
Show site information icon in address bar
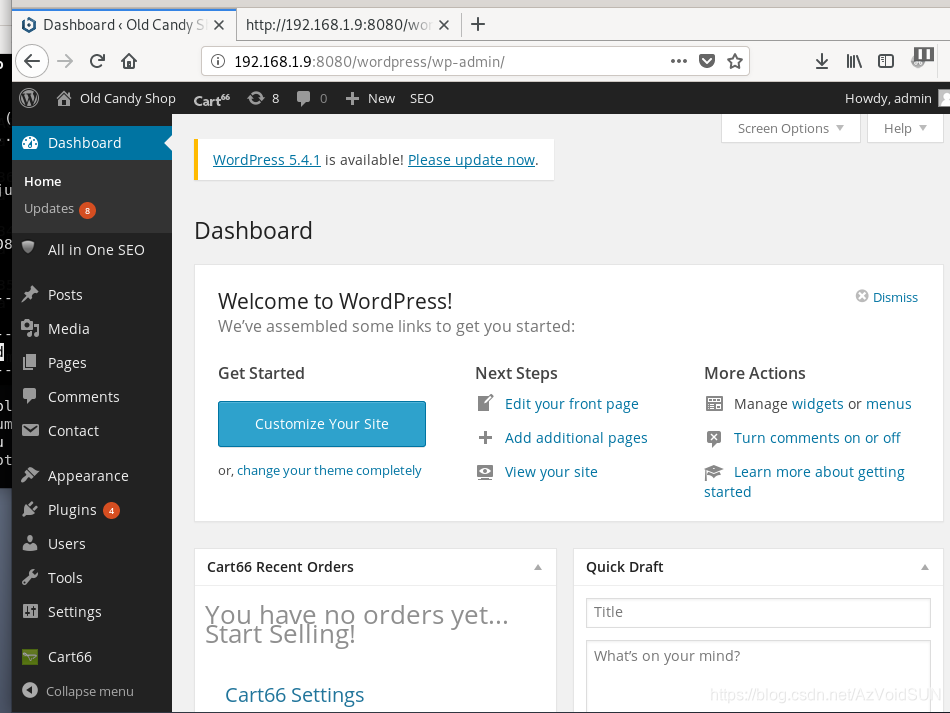pos(218,61)
